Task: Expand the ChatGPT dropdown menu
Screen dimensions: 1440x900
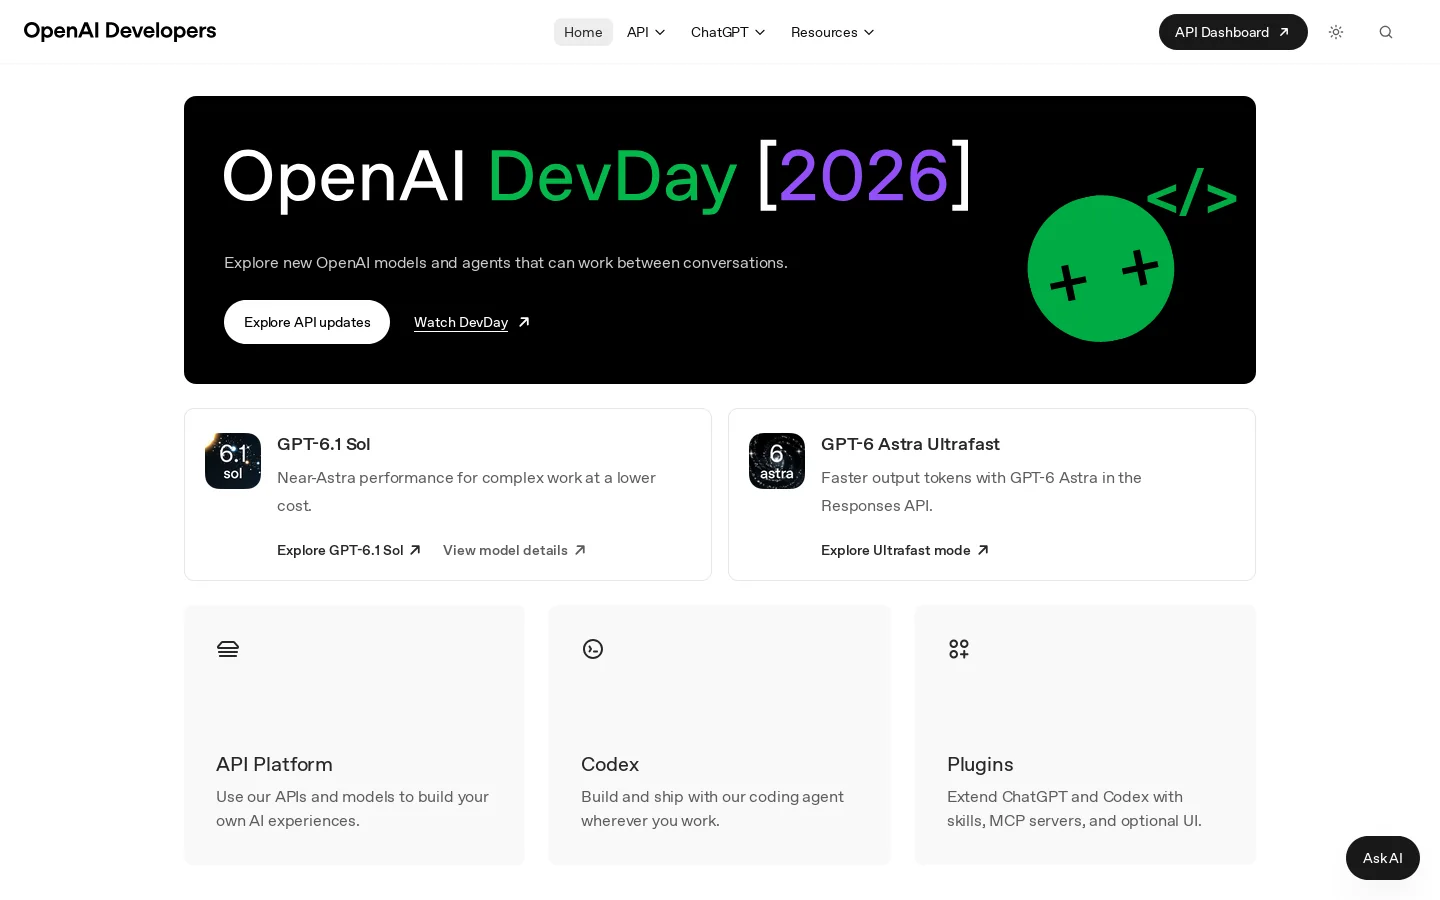Action: [x=728, y=32]
